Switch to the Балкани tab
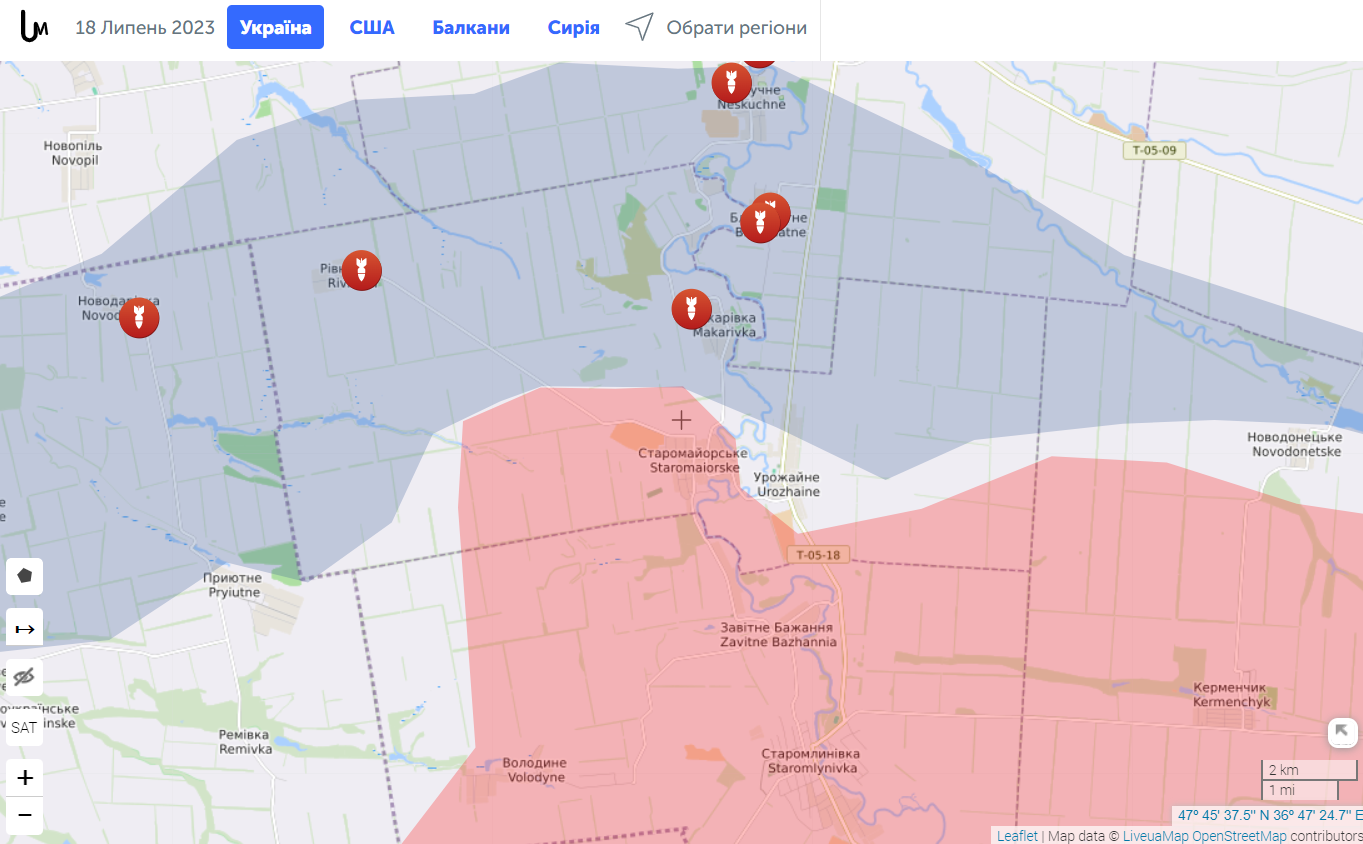The image size is (1363, 844). [x=471, y=28]
